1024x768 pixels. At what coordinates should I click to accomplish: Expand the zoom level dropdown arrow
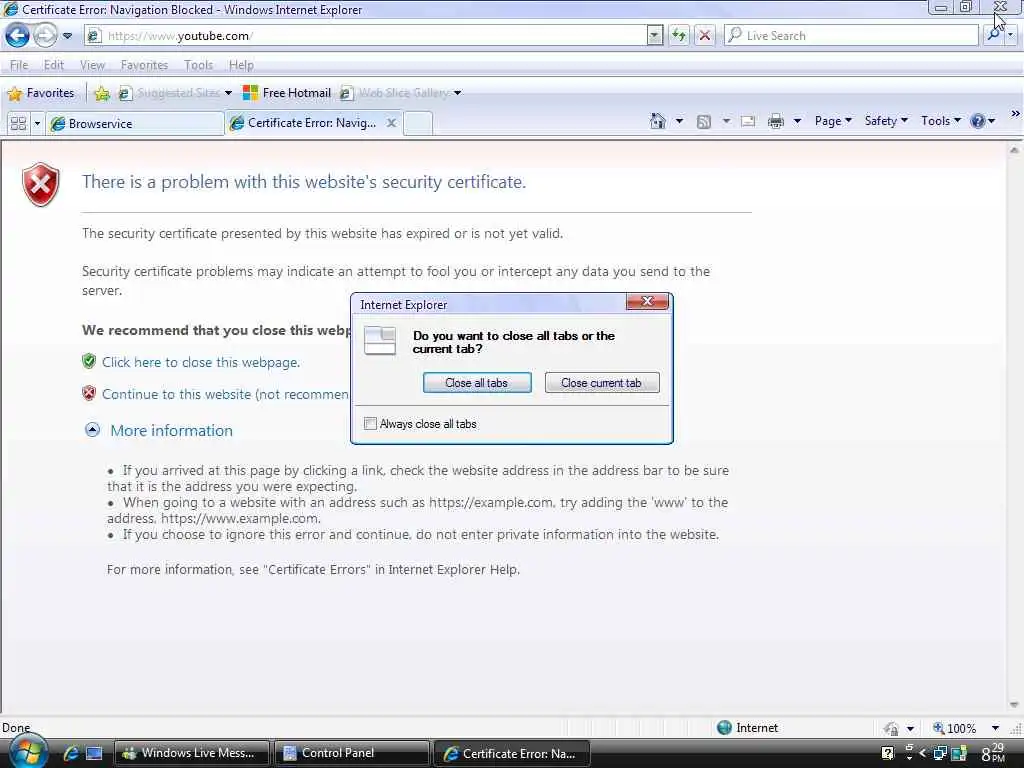[x=995, y=728]
